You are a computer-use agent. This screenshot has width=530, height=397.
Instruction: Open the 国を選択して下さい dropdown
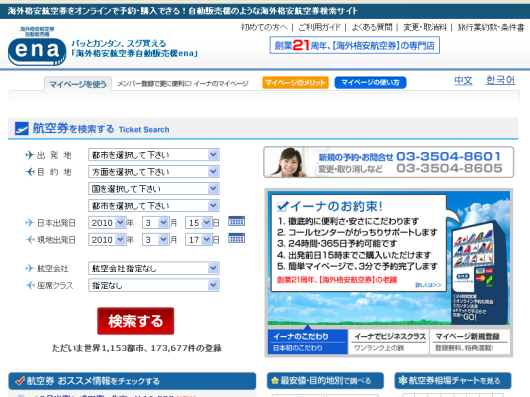coord(154,189)
